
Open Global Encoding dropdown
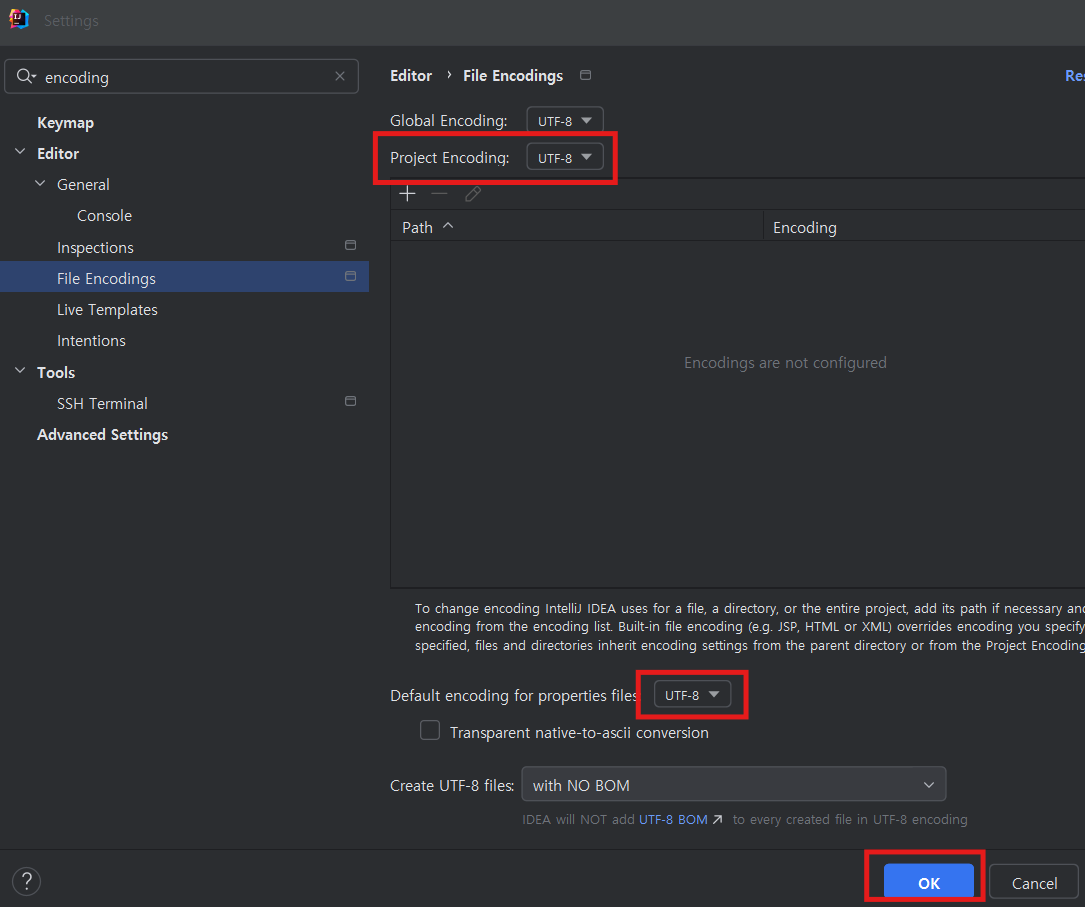[x=565, y=120]
